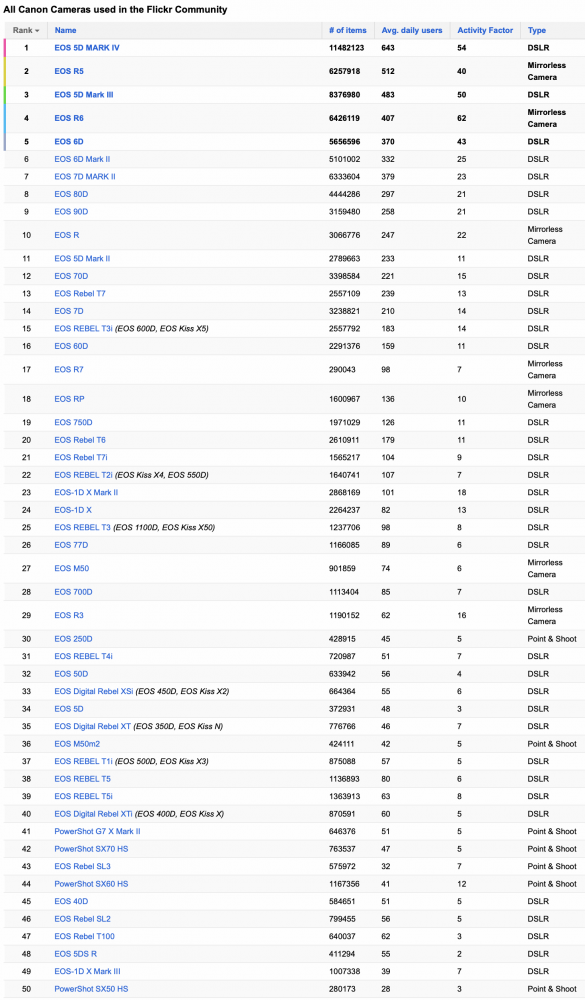585x1000 pixels.
Task: Sort by Avg. daily users header
Action: tap(411, 31)
